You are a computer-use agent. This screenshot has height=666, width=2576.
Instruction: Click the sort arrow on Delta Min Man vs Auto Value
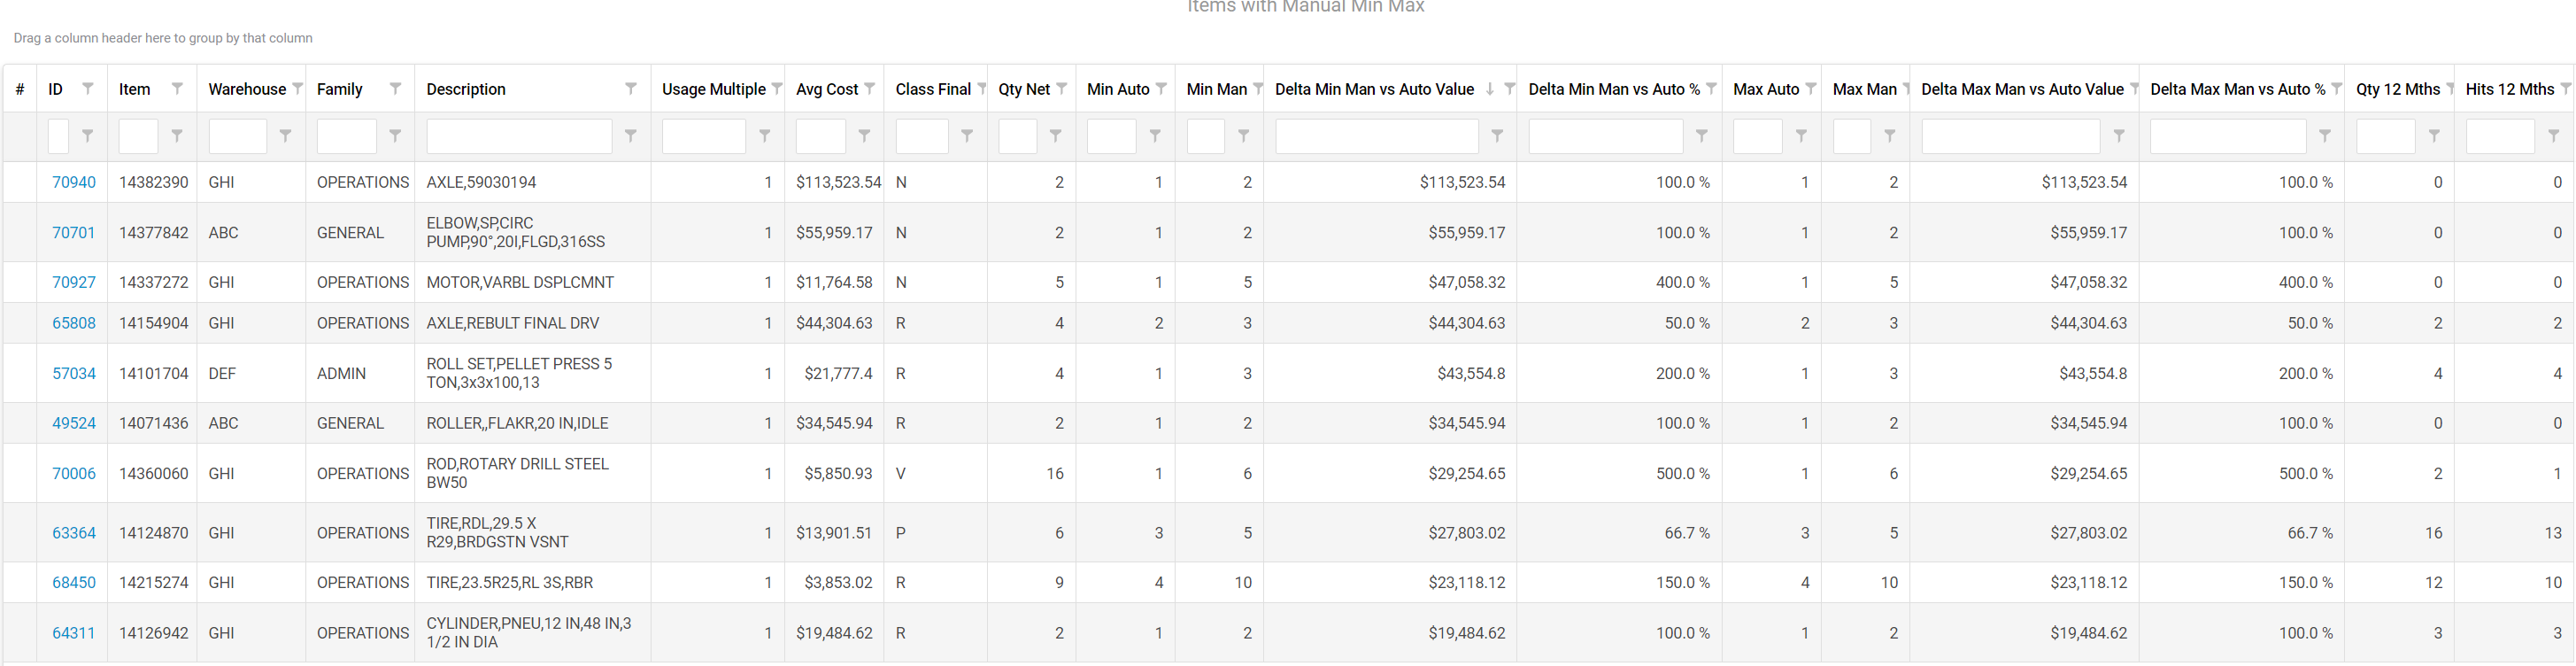tap(1490, 89)
